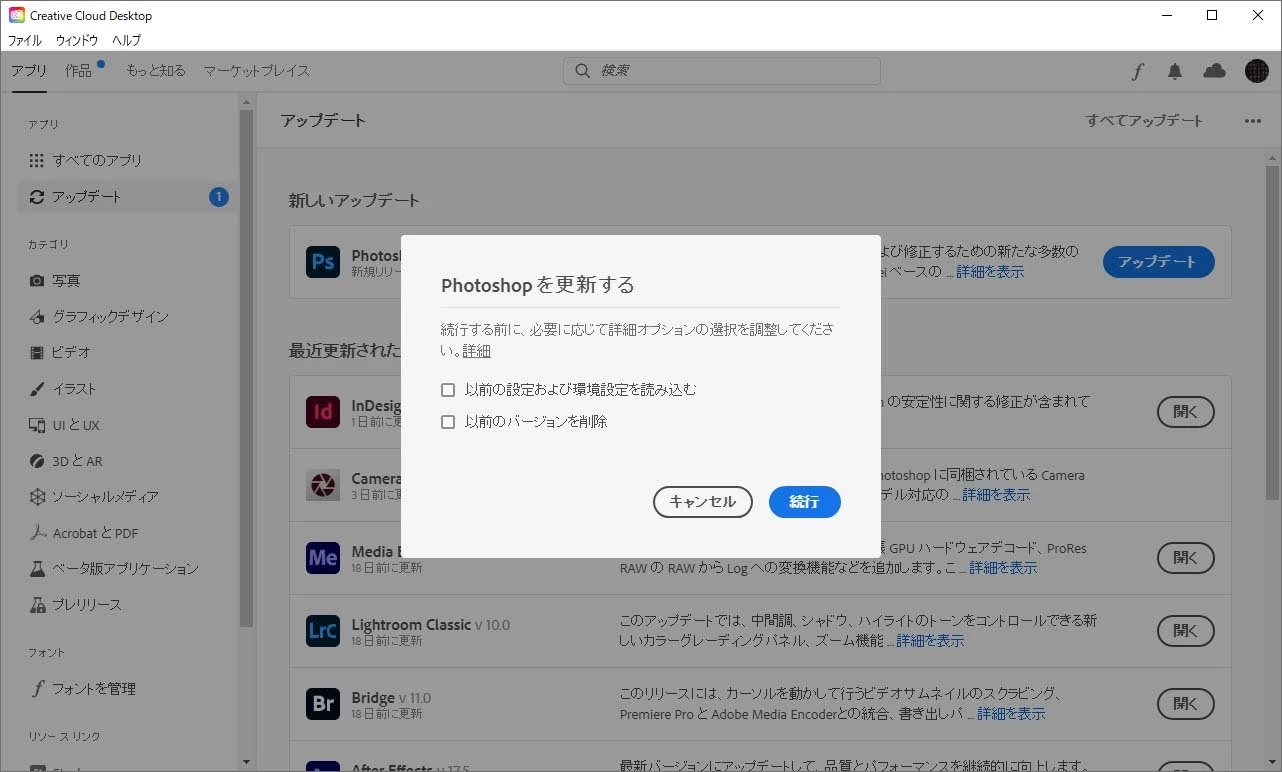Click the Camera Raw app icon
1282x772 pixels.
click(x=323, y=485)
